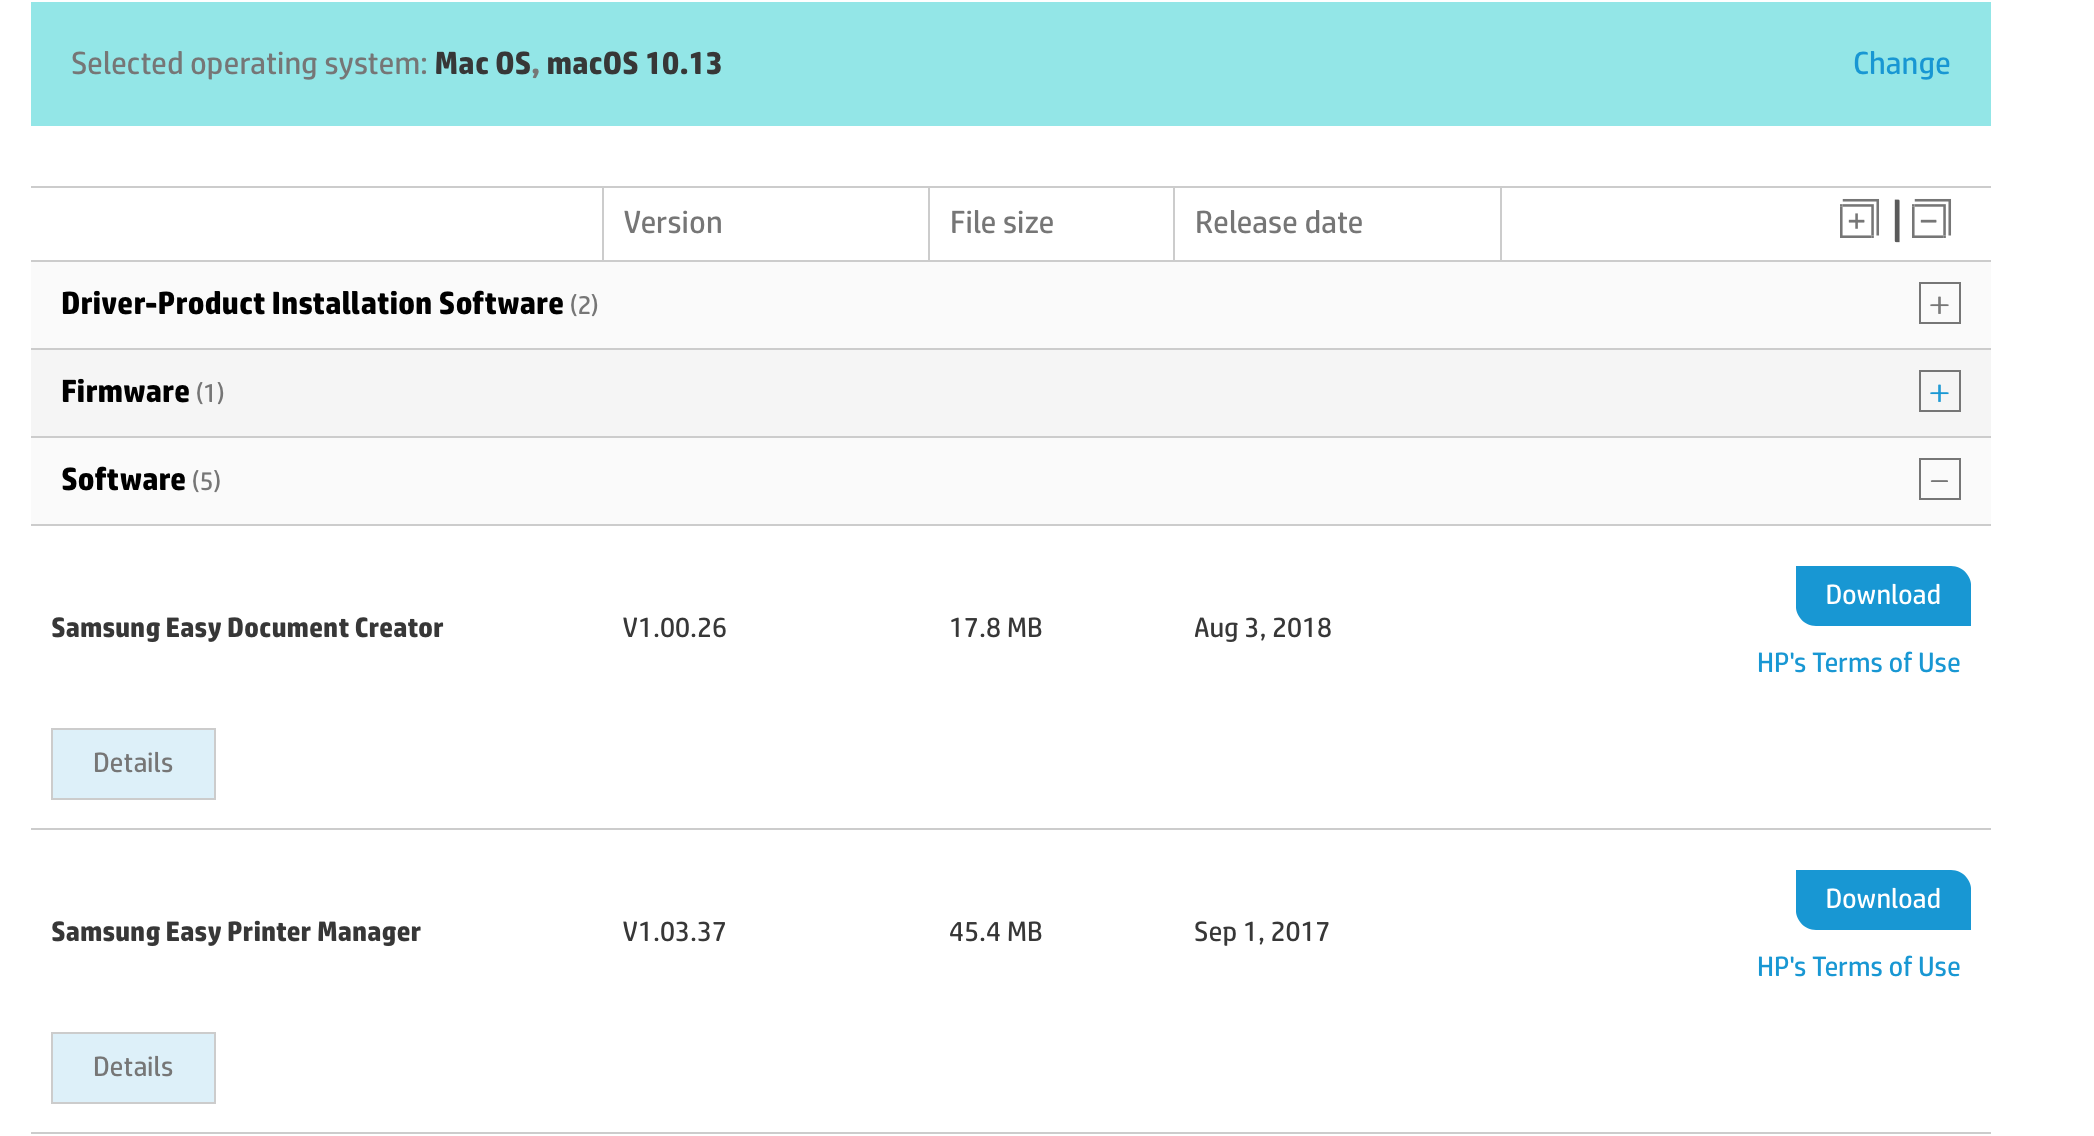Click release date Aug 3, 2018

[1262, 628]
